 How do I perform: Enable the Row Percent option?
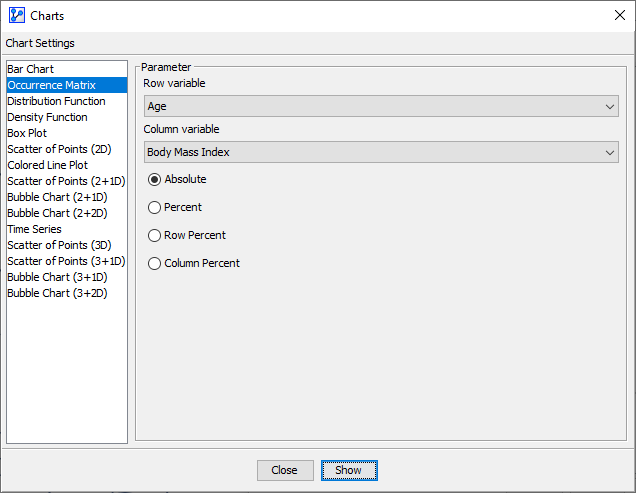point(154,235)
